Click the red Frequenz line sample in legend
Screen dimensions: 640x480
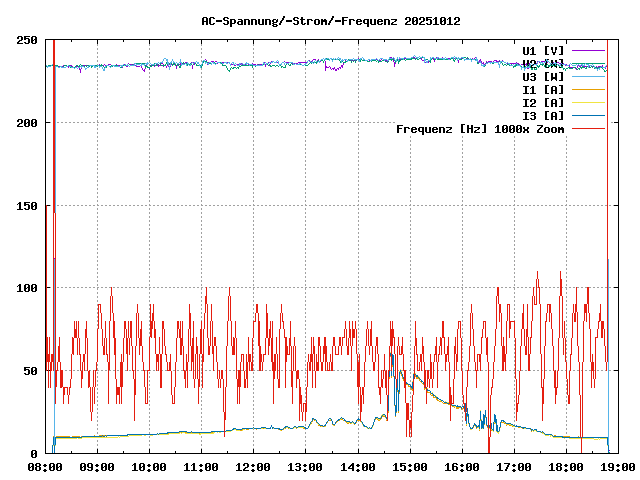point(588,128)
